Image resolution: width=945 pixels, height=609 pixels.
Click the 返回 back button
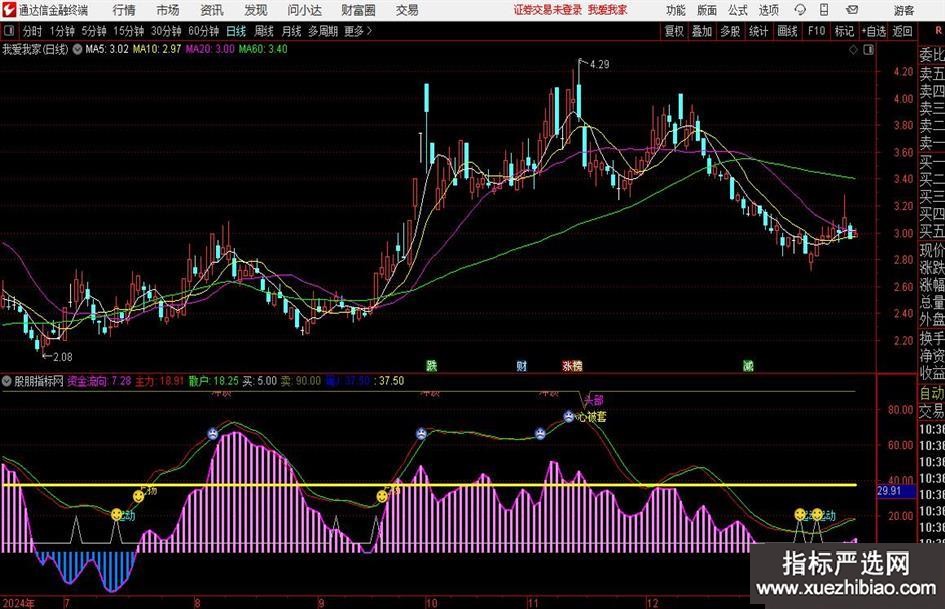[902, 31]
